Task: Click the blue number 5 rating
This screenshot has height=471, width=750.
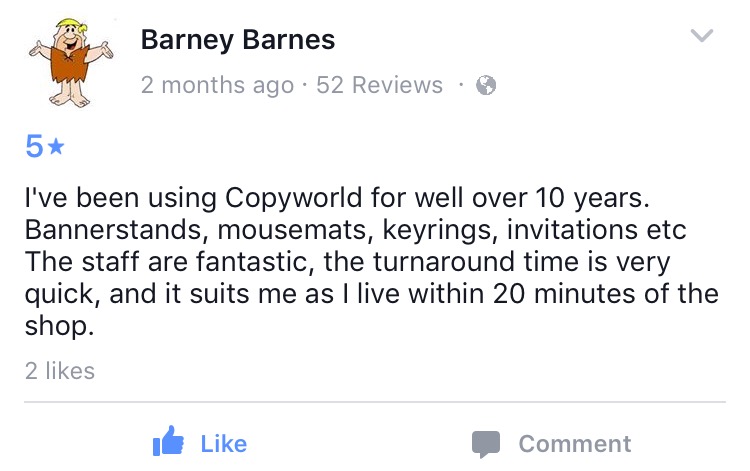Action: (34, 148)
